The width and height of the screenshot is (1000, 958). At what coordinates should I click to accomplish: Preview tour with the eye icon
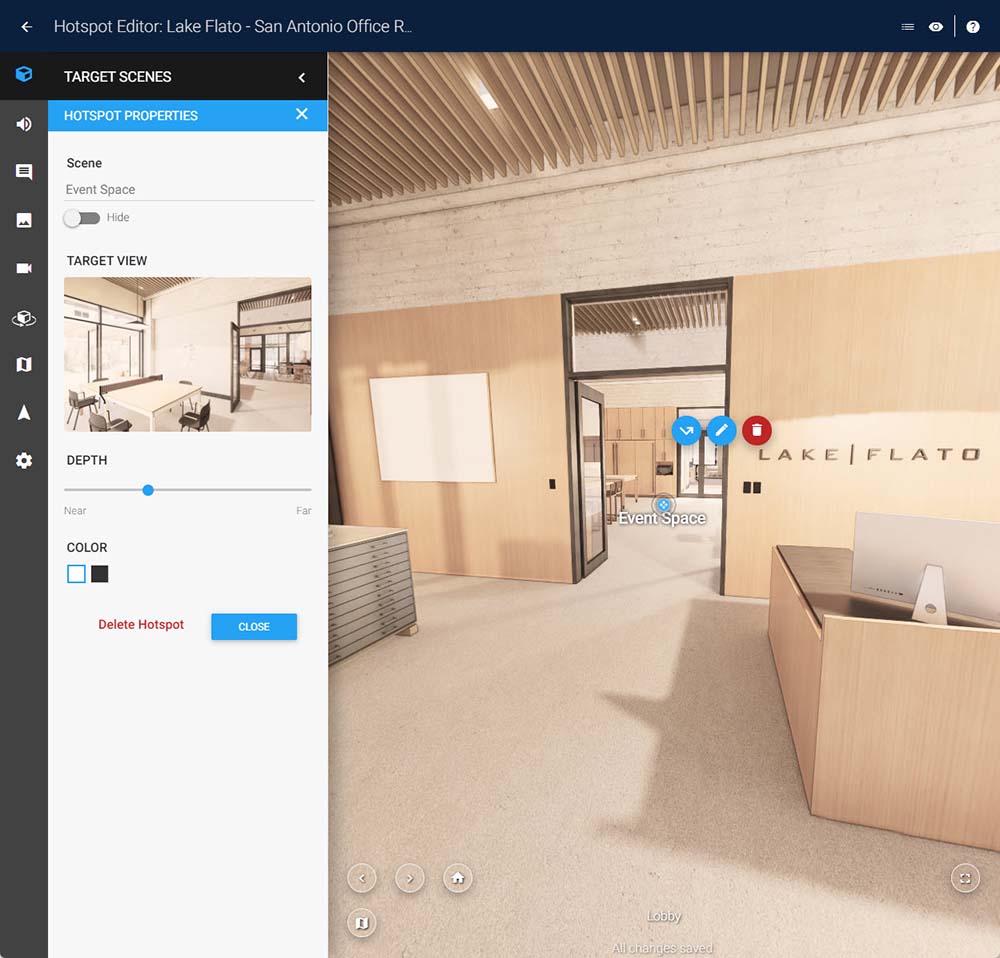[x=936, y=27]
